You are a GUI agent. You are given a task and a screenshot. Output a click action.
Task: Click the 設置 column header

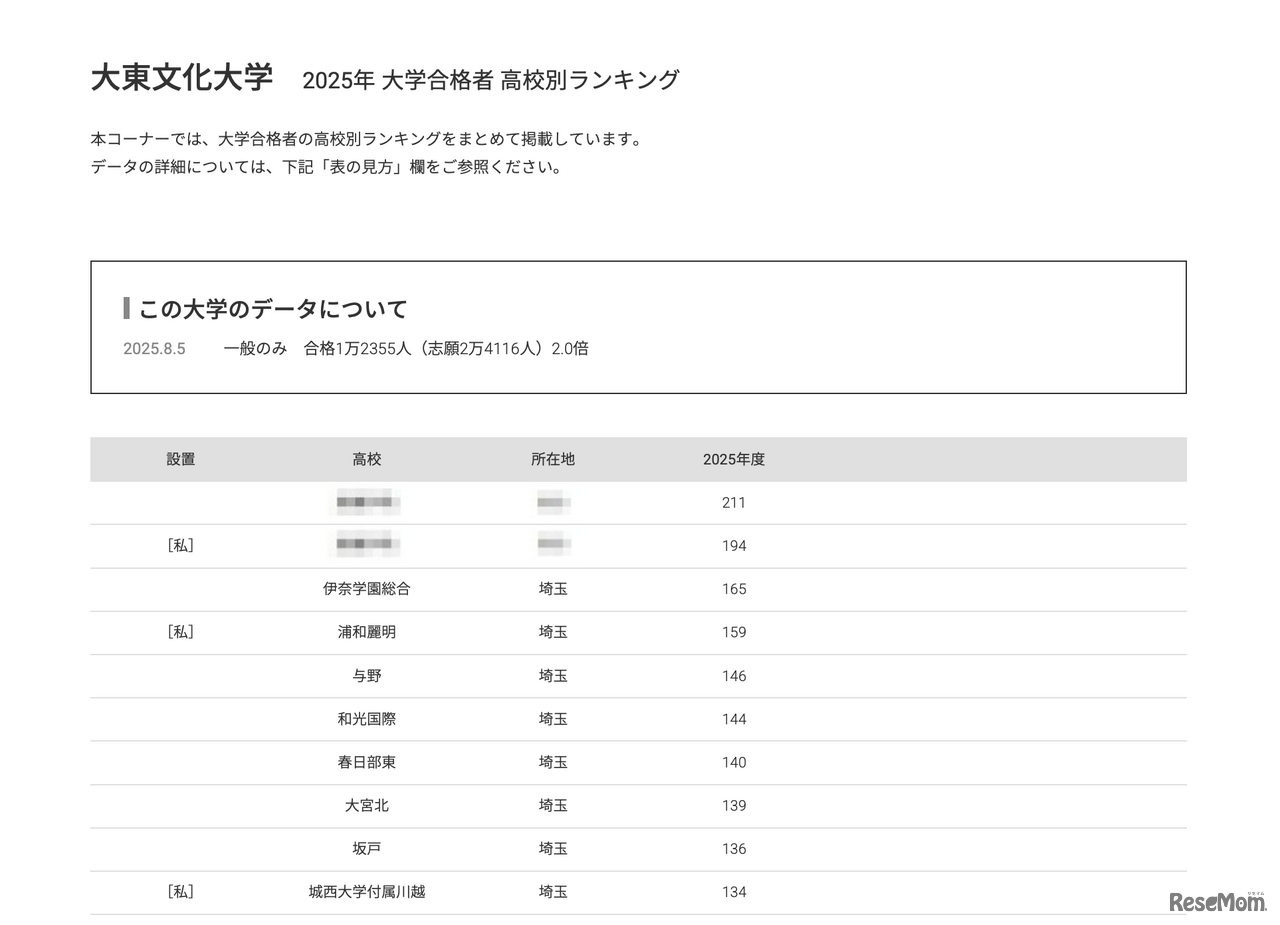181,459
